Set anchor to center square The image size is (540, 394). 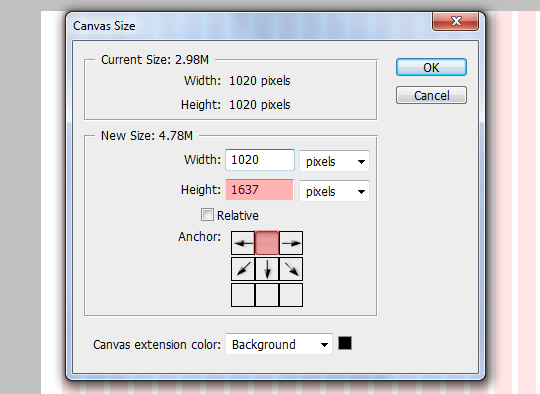coord(267,269)
